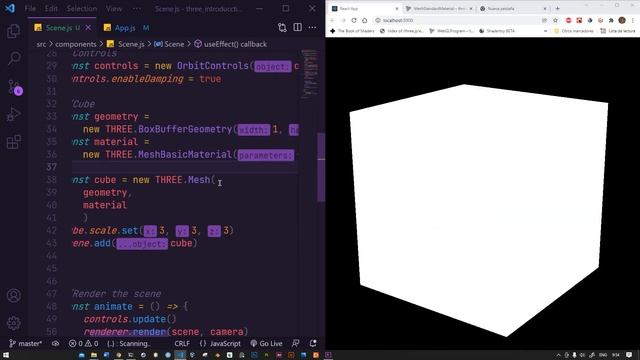Click the browser back arrow
Screen dimensions: 640x360
pyautogui.click(x=332, y=20)
